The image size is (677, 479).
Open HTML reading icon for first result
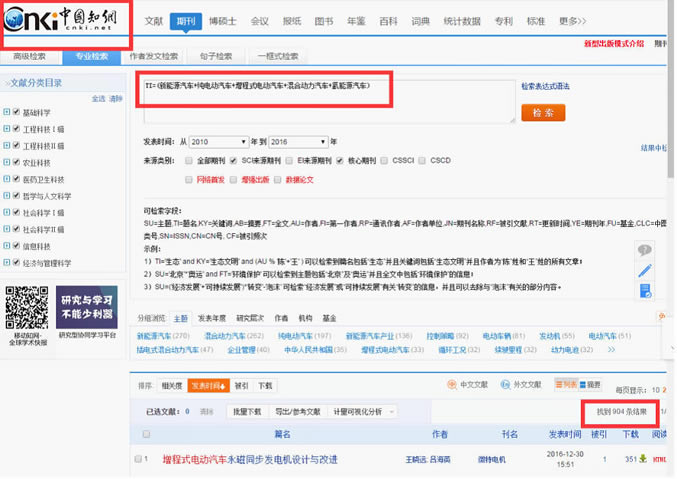click(x=660, y=459)
